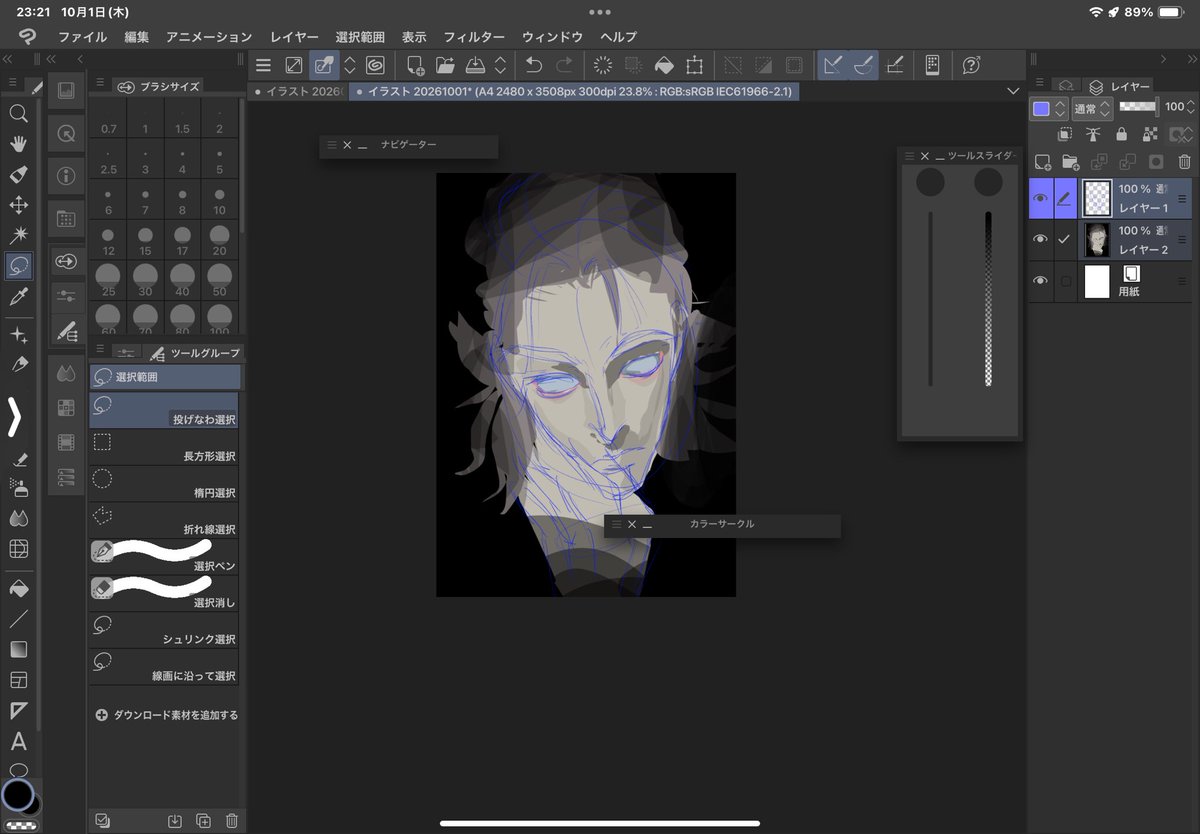1200x834 pixels.
Task: Select the eyedropper tool
Action: [18, 296]
